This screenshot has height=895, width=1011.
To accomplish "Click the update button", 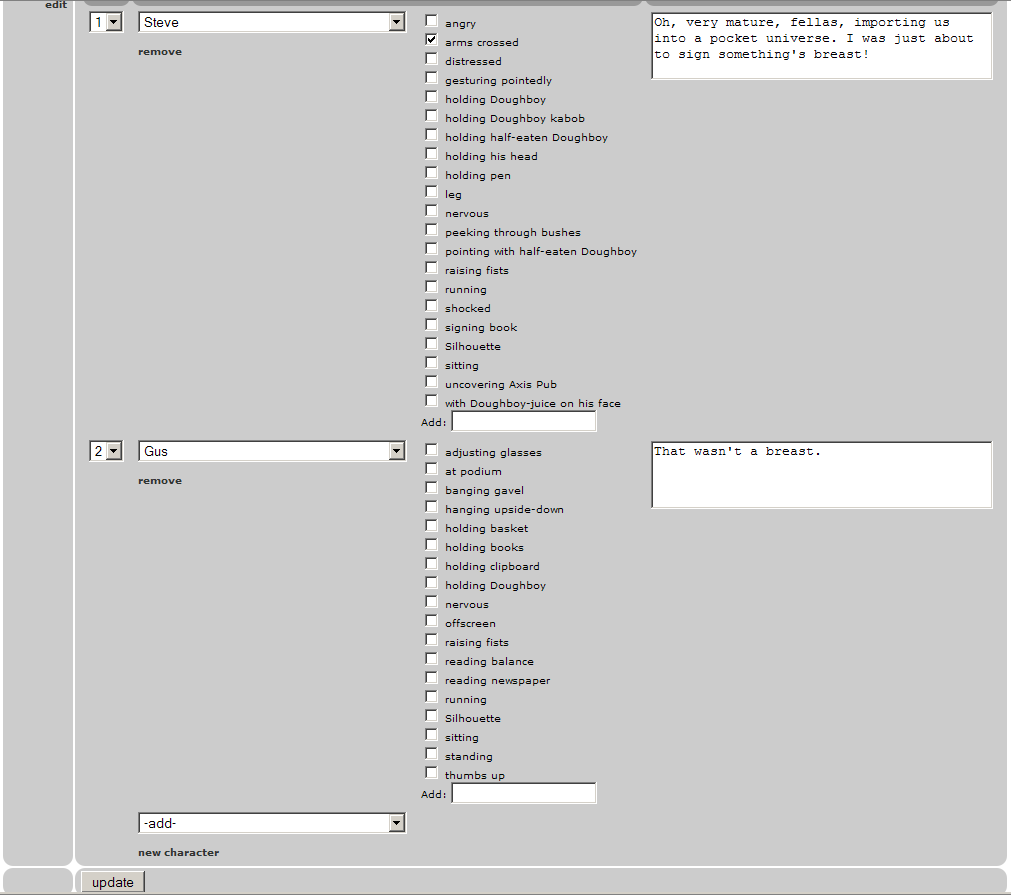I will (x=112, y=882).
